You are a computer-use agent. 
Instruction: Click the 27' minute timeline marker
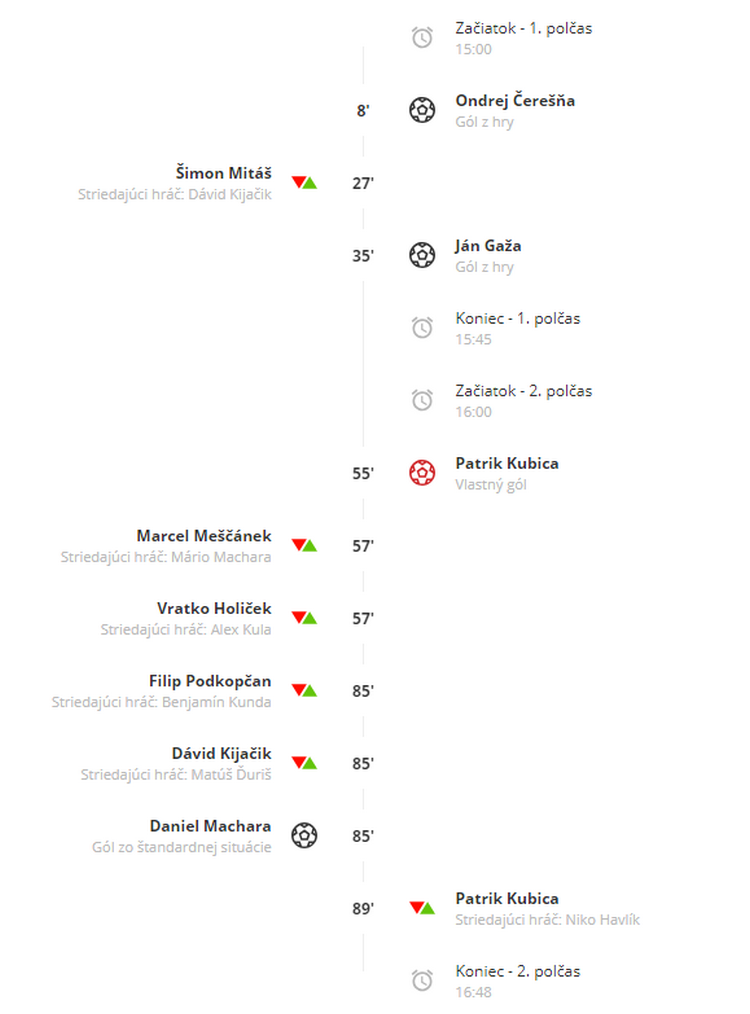pyautogui.click(x=363, y=183)
